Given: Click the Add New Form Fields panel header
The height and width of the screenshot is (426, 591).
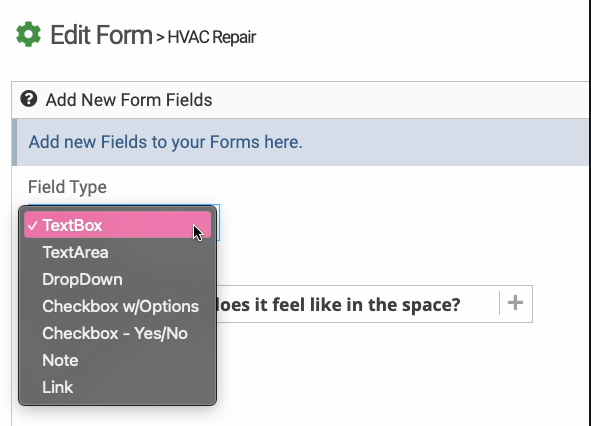Looking at the screenshot, I should pos(300,100).
